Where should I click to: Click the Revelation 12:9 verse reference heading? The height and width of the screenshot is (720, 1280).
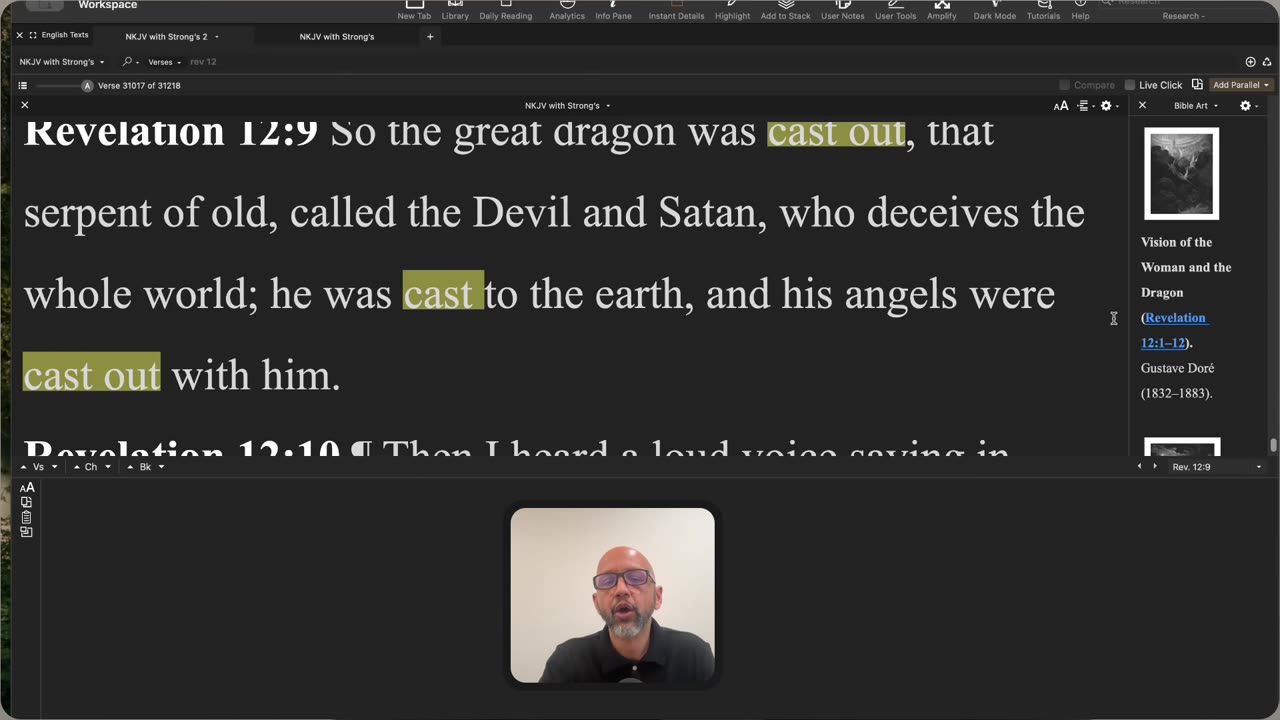click(171, 133)
